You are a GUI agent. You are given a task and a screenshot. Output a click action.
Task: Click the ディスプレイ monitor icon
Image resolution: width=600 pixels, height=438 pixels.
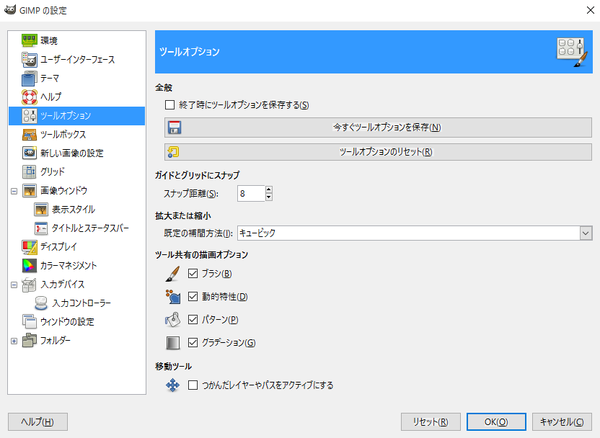[29, 247]
